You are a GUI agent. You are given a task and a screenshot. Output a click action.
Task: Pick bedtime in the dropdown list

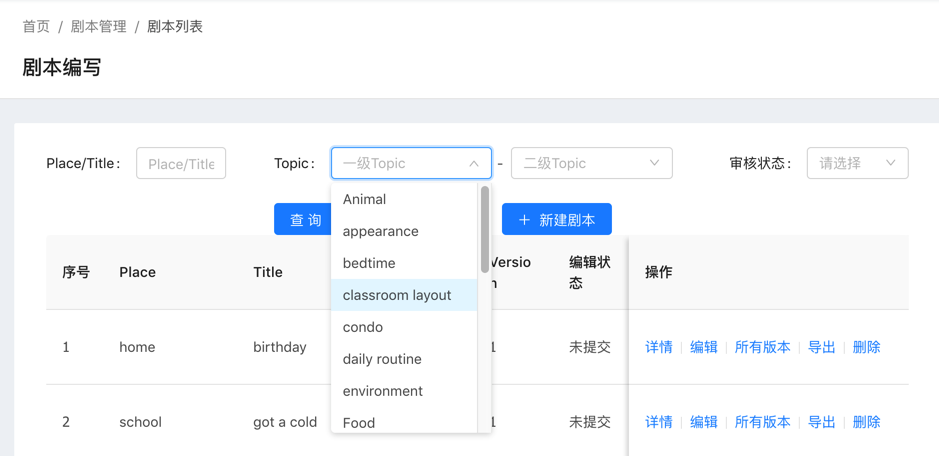(369, 263)
